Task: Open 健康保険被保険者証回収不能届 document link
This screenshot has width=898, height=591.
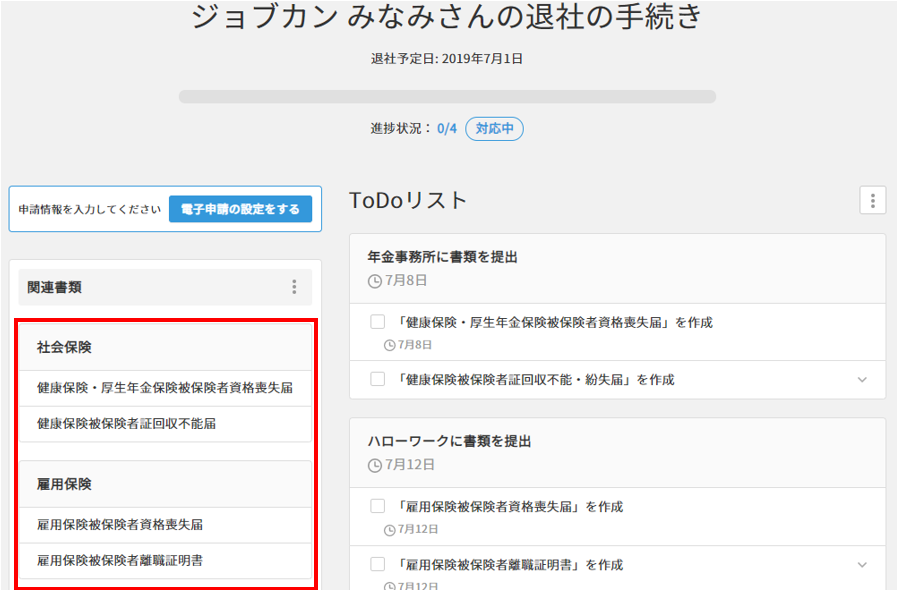Action: 126,423
